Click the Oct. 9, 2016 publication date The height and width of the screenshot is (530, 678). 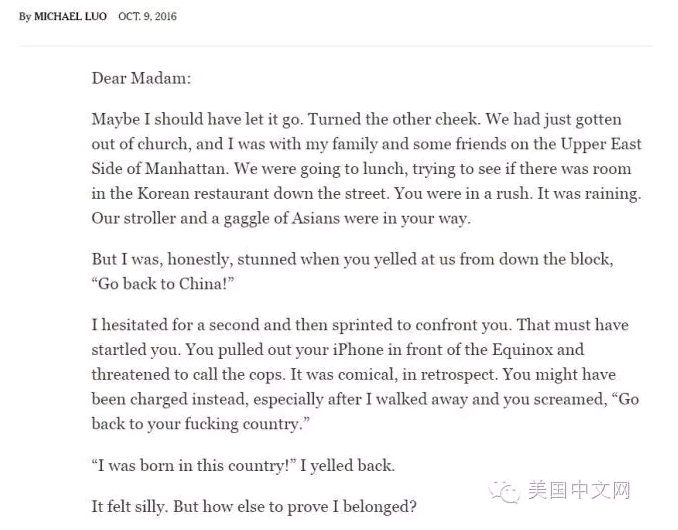[x=147, y=16]
